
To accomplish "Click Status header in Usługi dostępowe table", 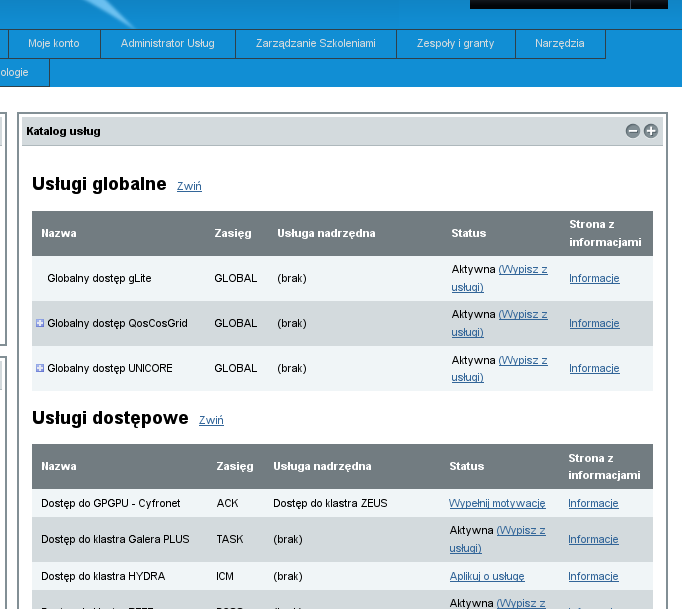I will pos(467,466).
